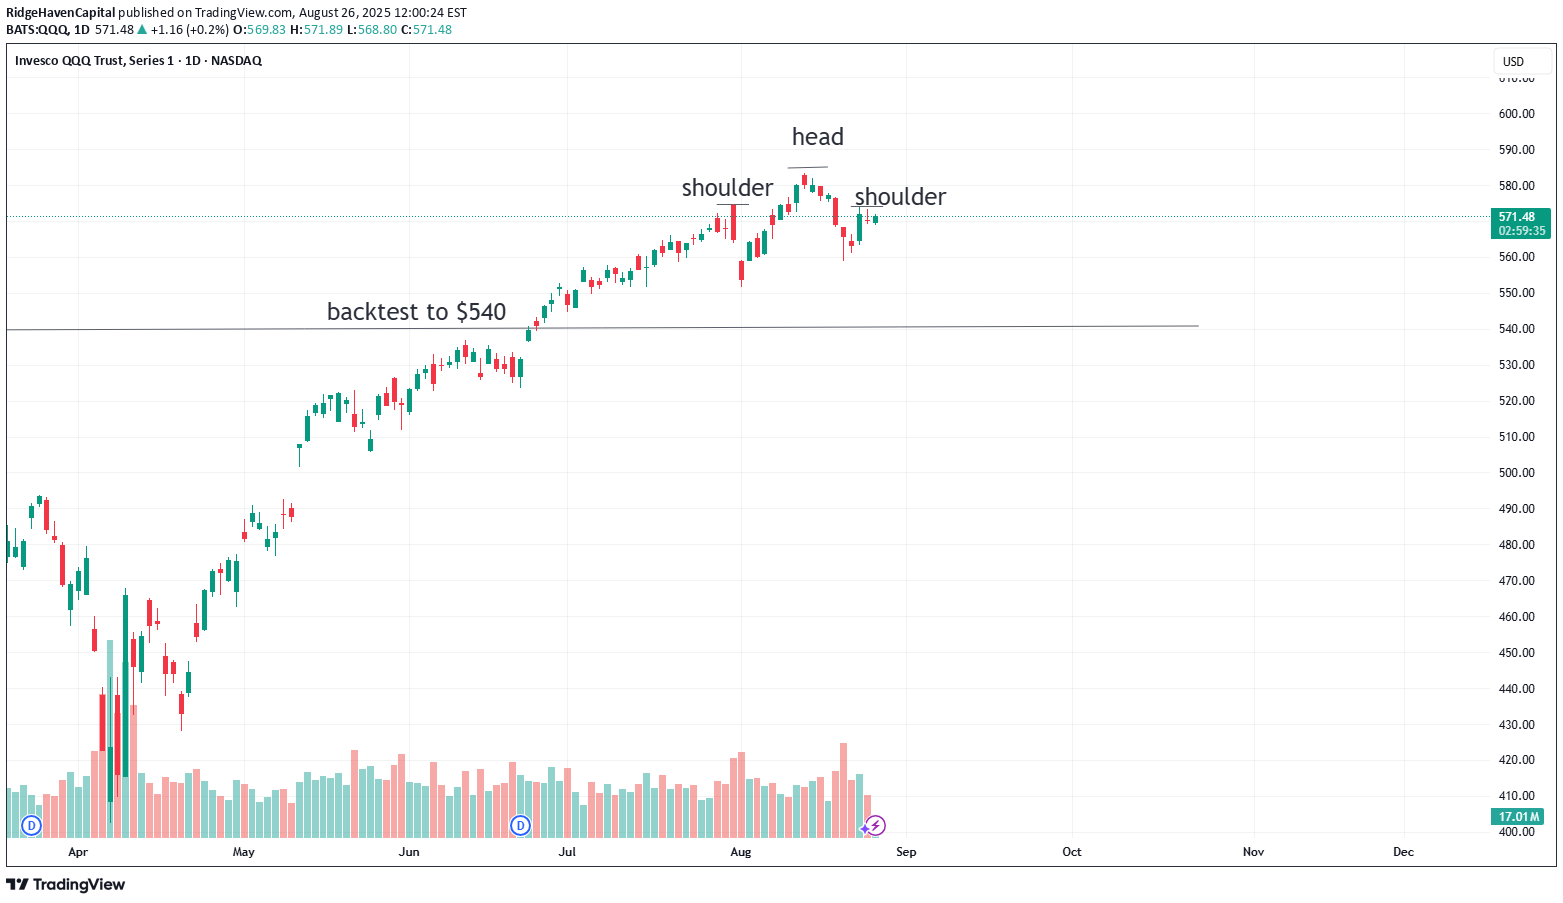This screenshot has height=903, width=1563.
Task: Click the 17.01M volume label
Action: (1519, 817)
